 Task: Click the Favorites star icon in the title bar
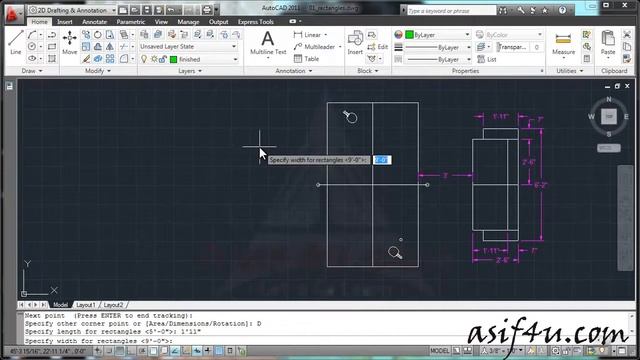pos(544,11)
